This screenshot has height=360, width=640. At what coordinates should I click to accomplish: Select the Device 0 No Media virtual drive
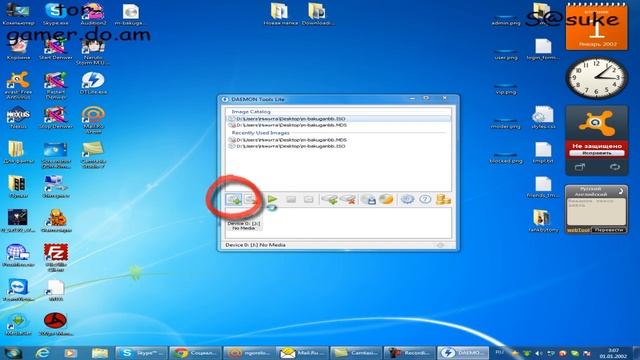pyautogui.click(x=244, y=222)
